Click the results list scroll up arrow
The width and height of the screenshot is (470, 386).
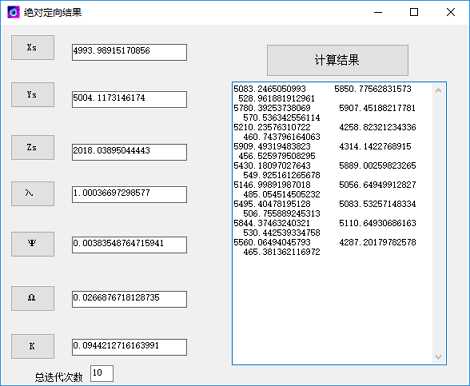click(438, 90)
